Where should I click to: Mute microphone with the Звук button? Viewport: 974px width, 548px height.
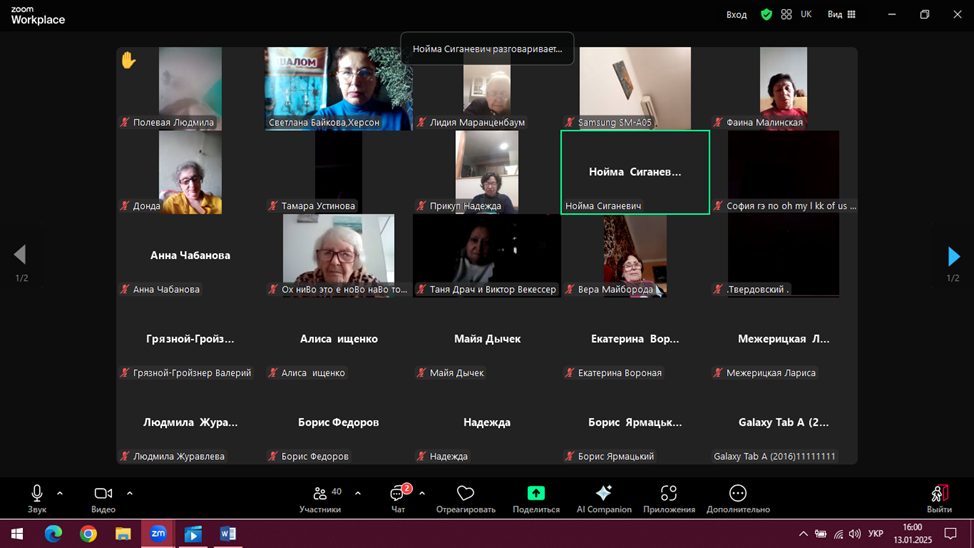(x=37, y=494)
